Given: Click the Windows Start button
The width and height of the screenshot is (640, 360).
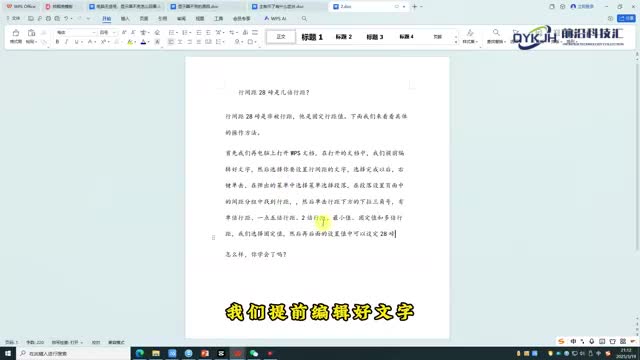Looking at the screenshot, I should [x=8, y=353].
